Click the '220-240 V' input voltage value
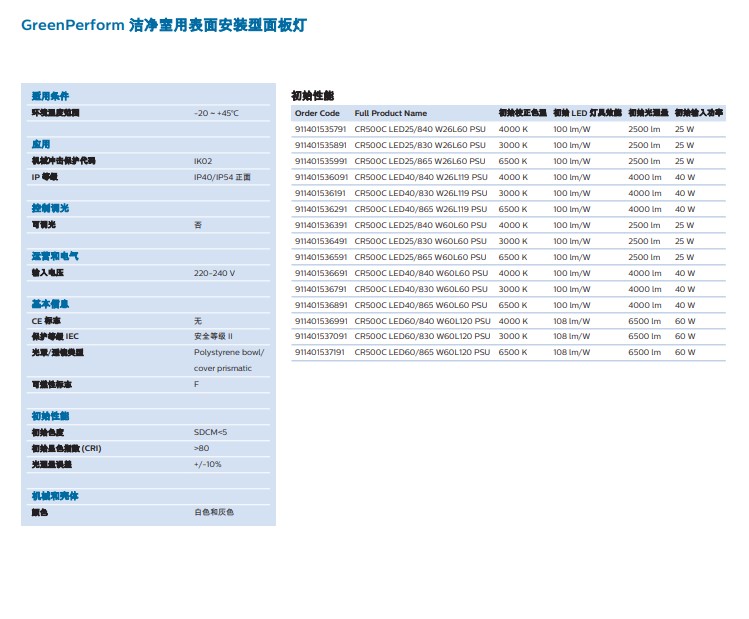 tap(214, 273)
